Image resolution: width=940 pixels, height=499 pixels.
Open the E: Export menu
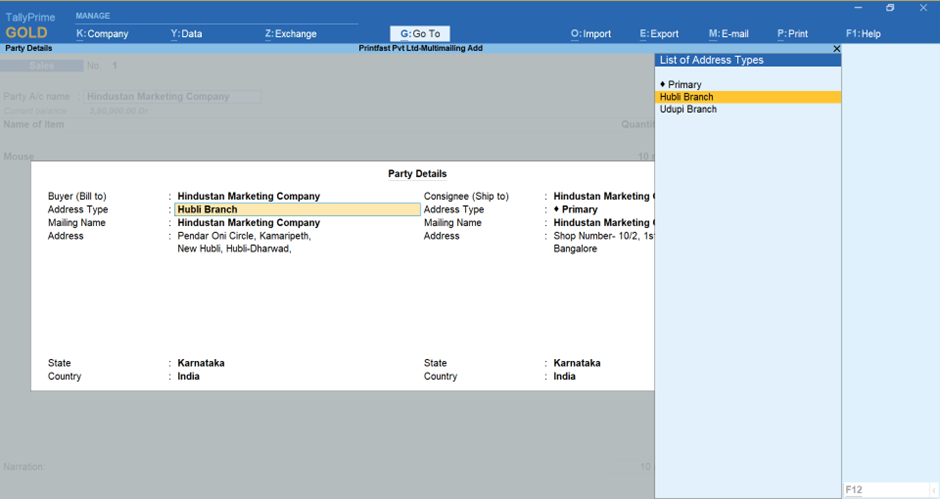(659, 34)
